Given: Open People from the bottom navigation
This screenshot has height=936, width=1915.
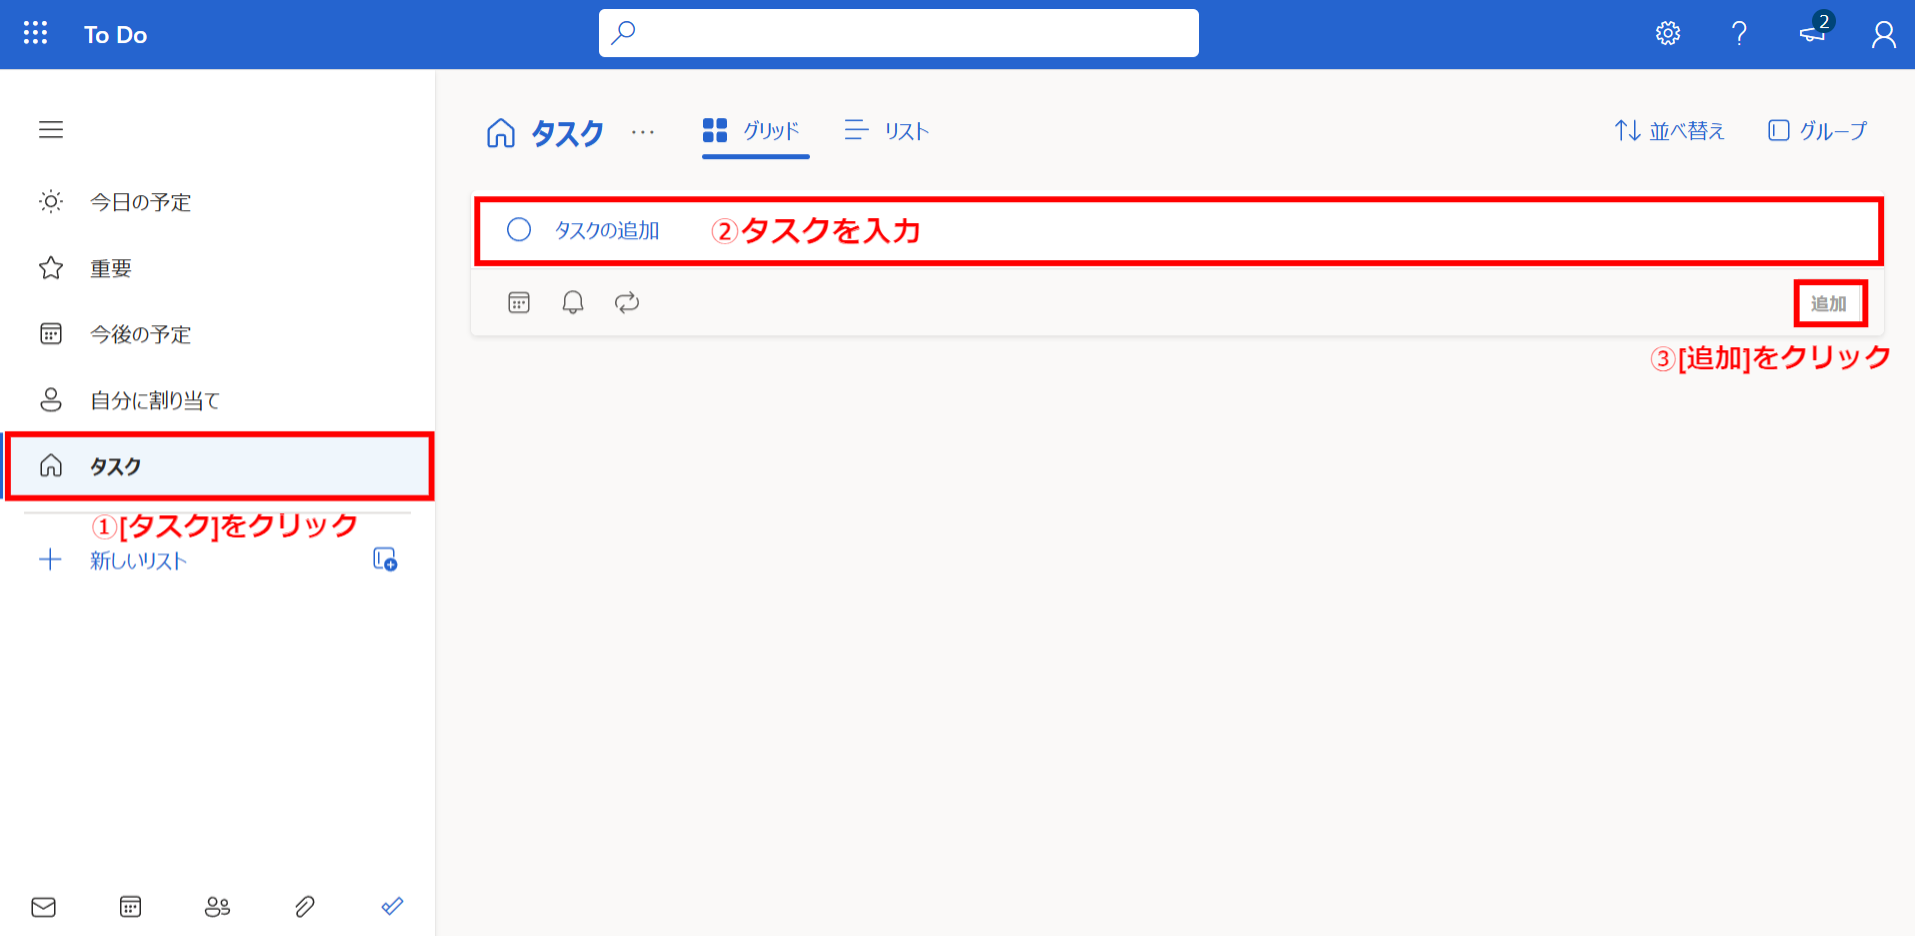Looking at the screenshot, I should coord(217,906).
